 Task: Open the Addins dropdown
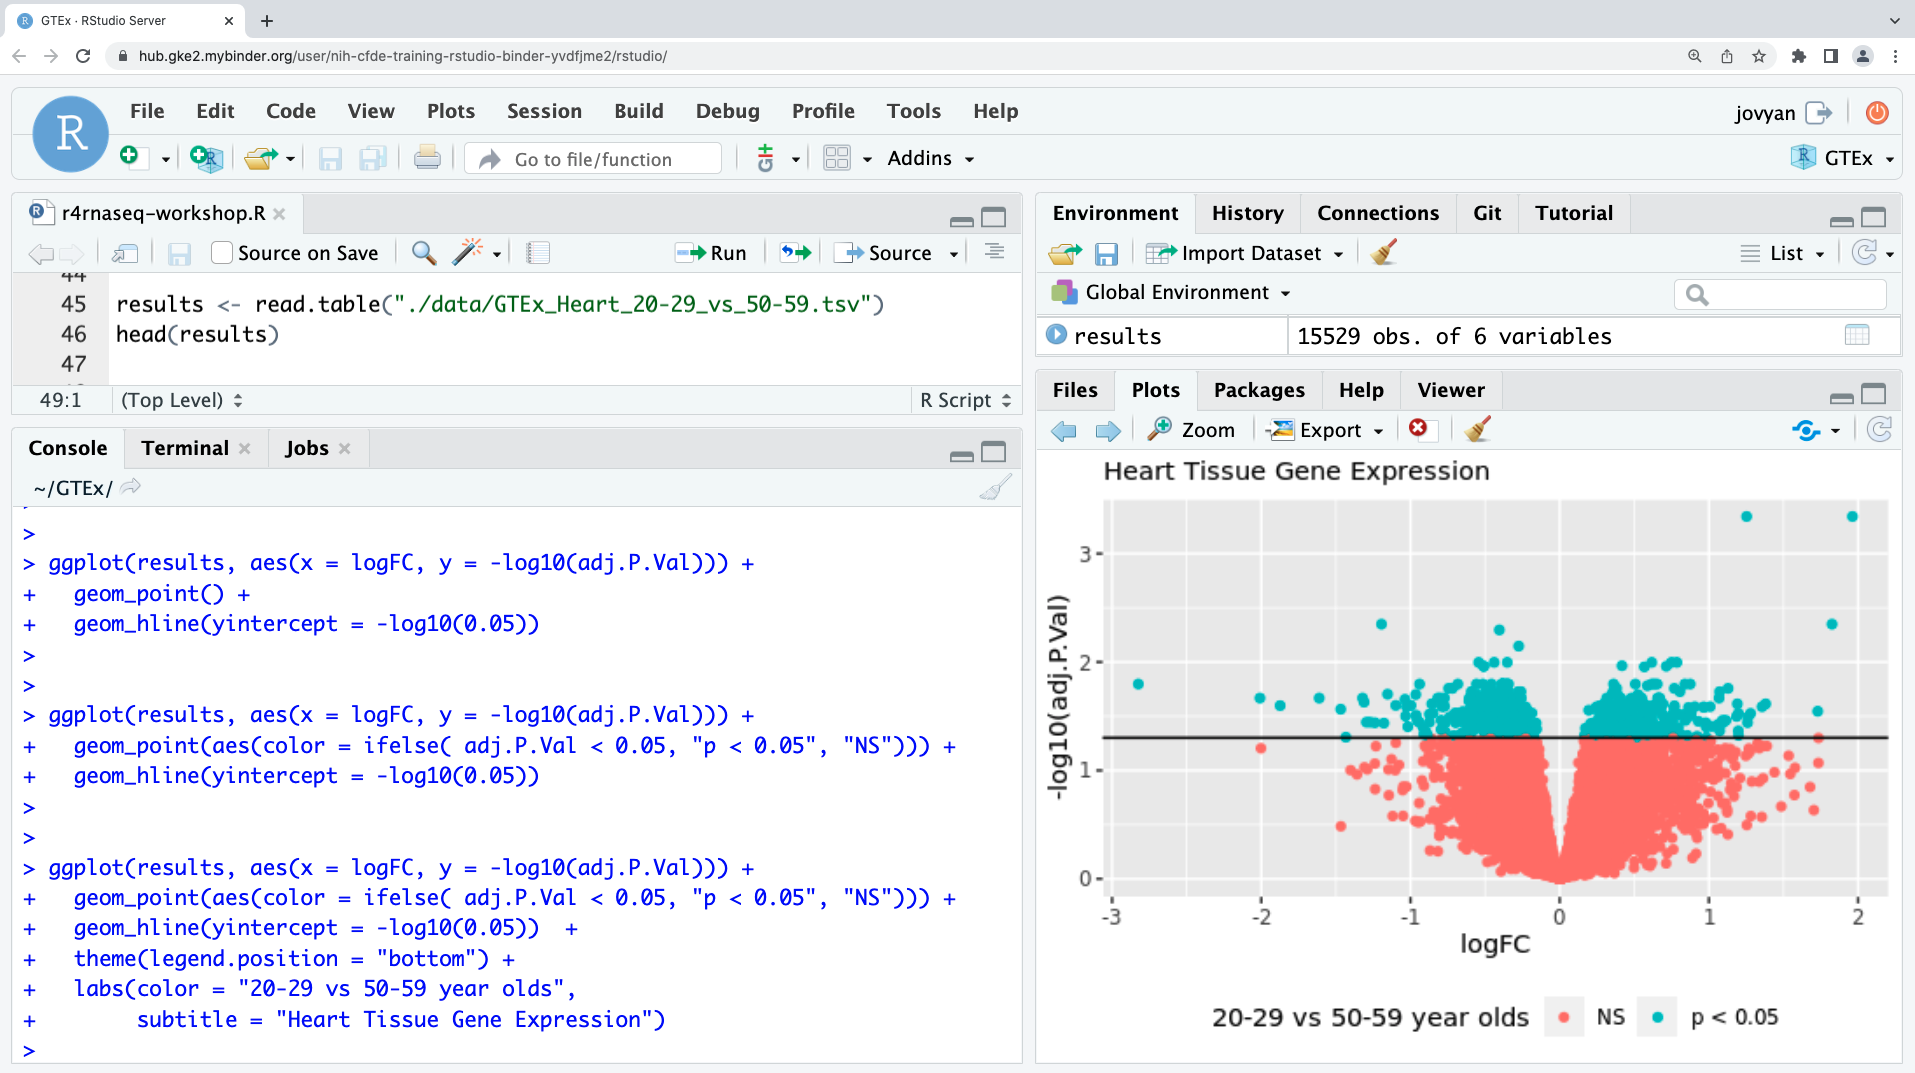(930, 158)
